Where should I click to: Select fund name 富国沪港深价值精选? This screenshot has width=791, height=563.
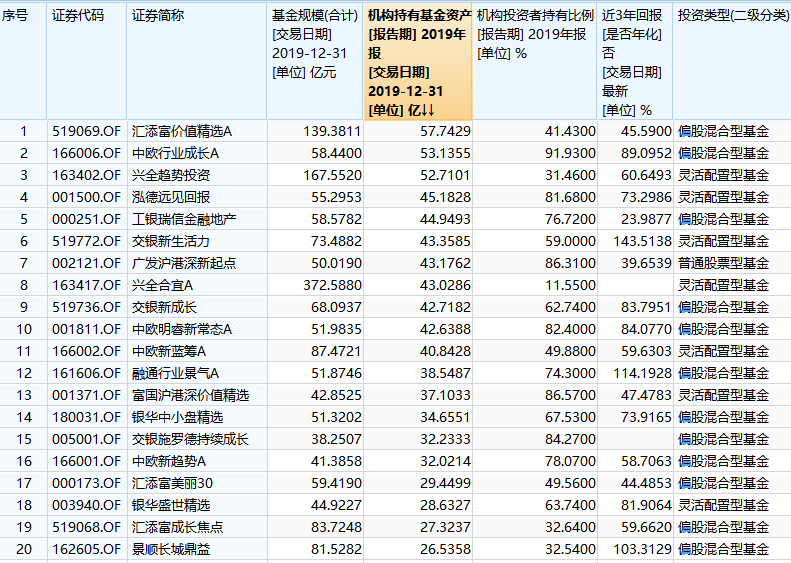click(190, 395)
